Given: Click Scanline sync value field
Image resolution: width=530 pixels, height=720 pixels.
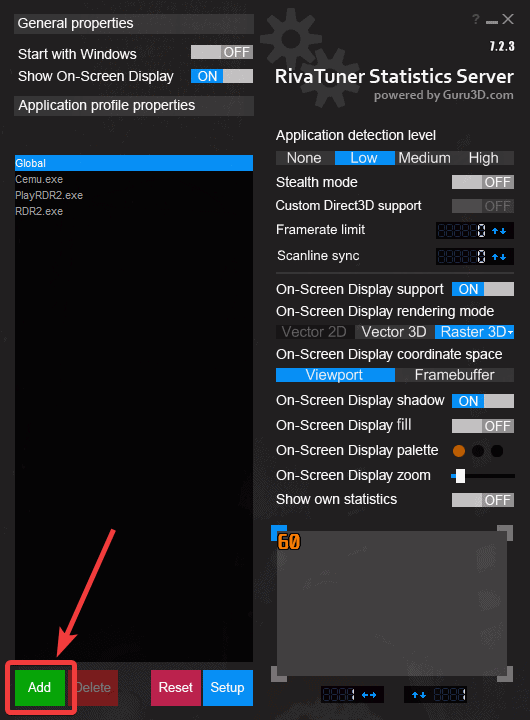Looking at the screenshot, I should coord(462,257).
